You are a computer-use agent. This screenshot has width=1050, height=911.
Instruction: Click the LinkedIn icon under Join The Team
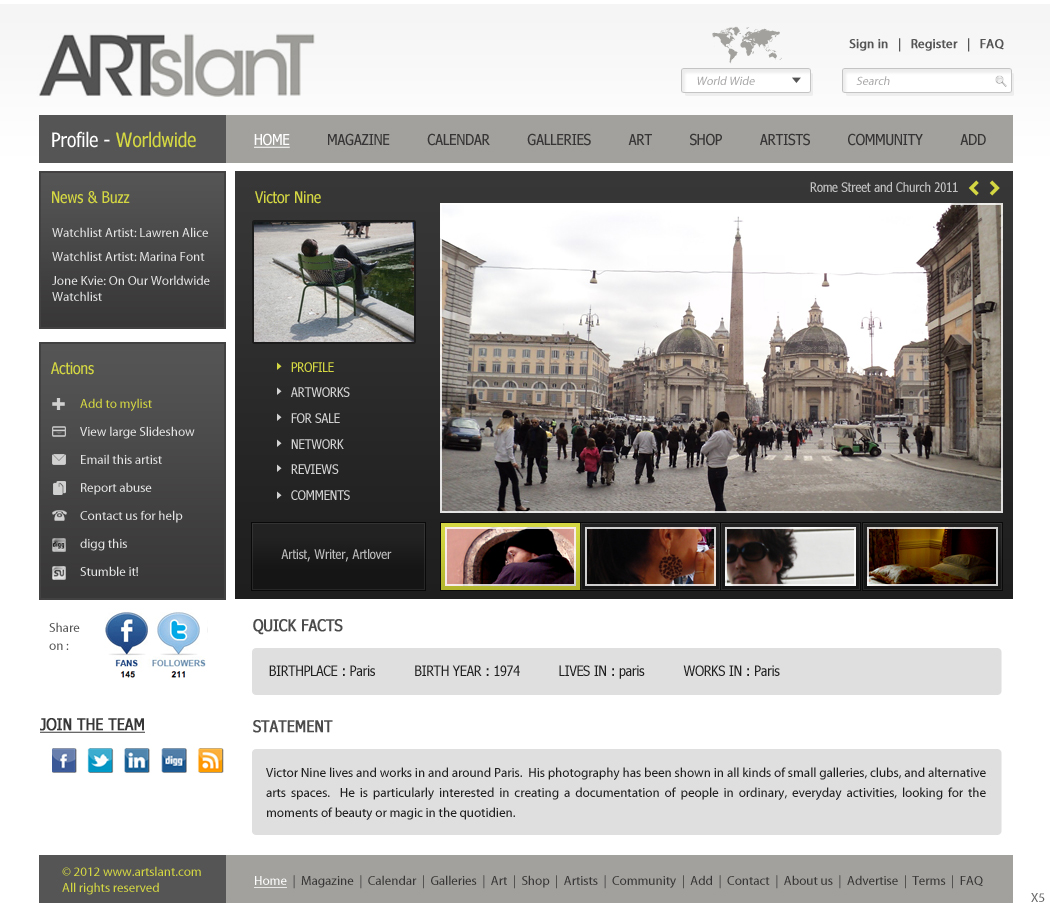pos(137,760)
